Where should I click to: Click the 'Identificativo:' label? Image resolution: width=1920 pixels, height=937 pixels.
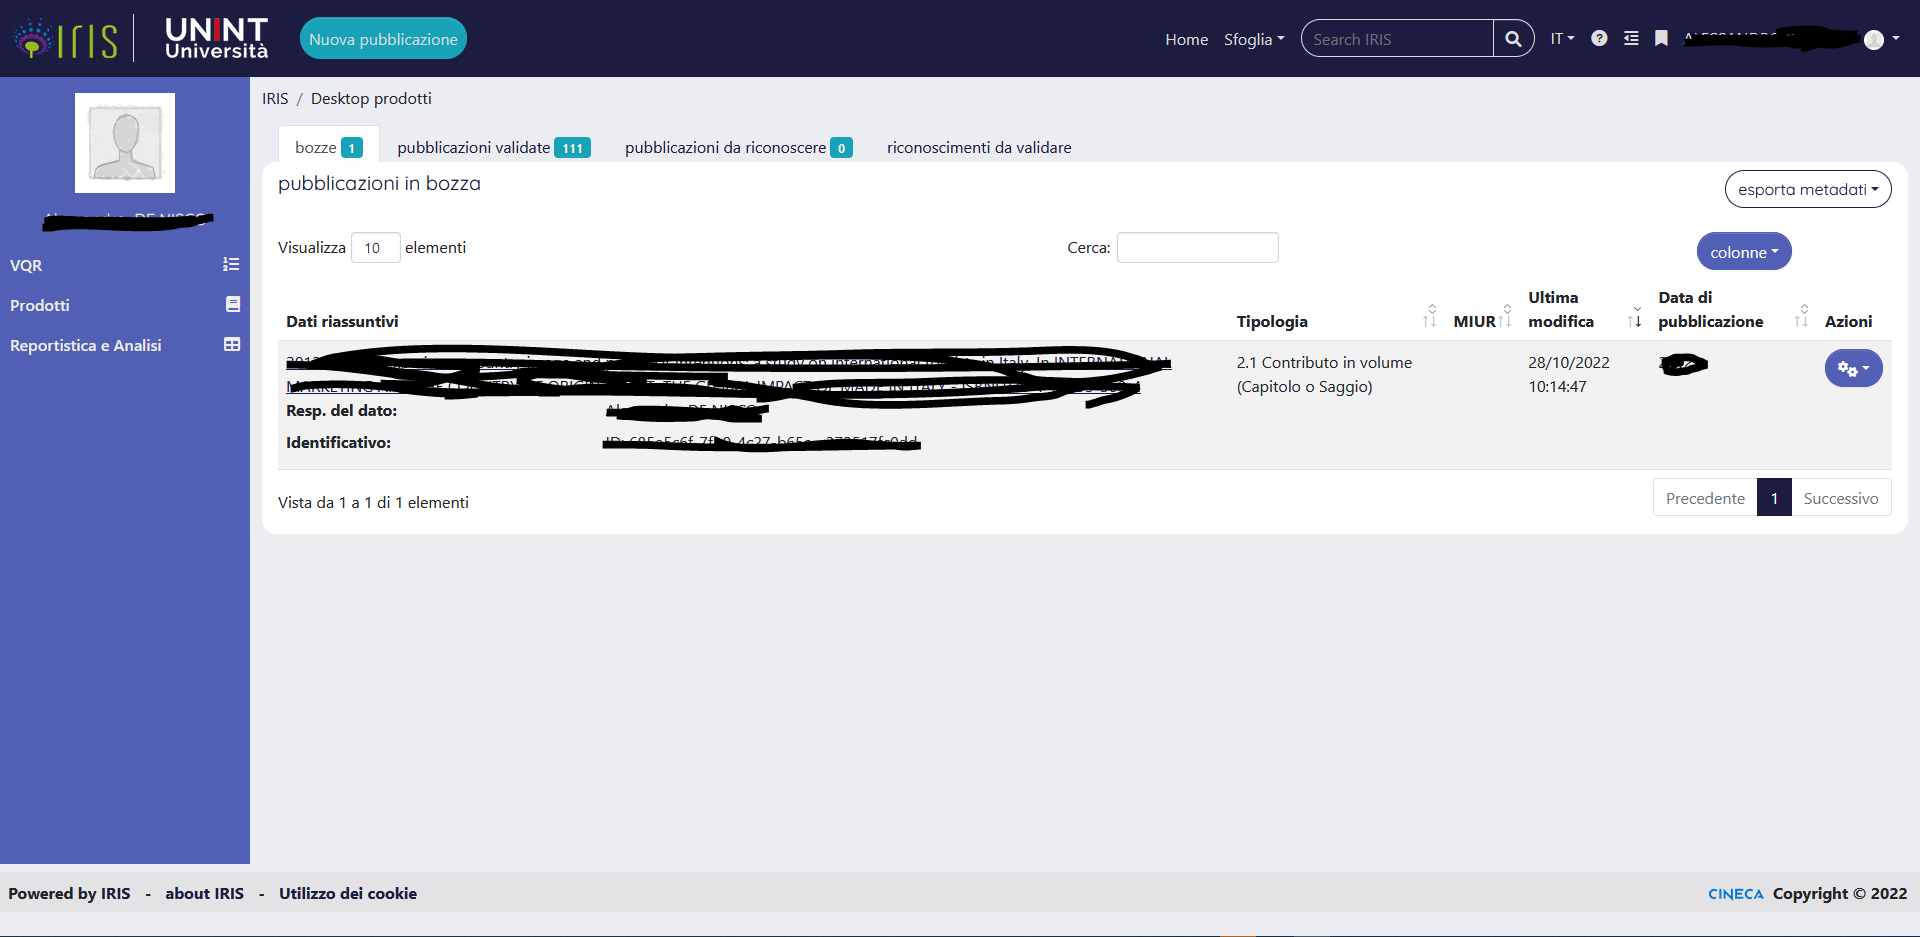point(338,442)
